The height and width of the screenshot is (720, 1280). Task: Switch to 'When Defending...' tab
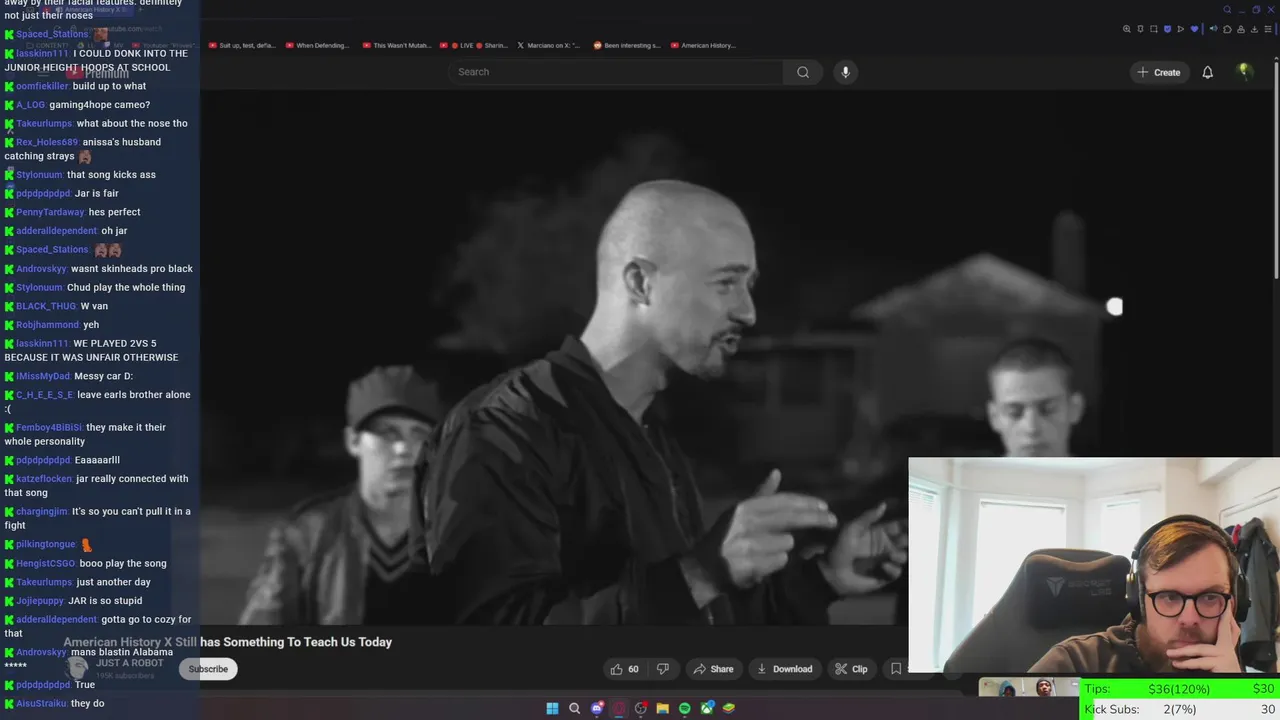[x=318, y=45]
